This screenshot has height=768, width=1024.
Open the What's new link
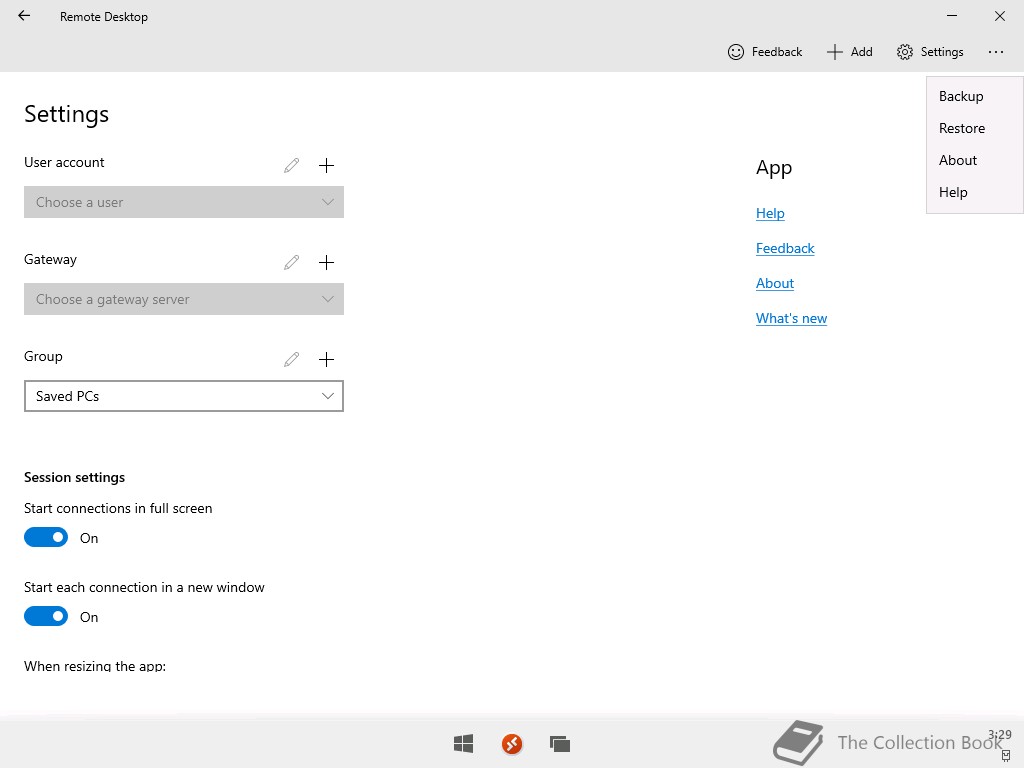click(x=792, y=319)
